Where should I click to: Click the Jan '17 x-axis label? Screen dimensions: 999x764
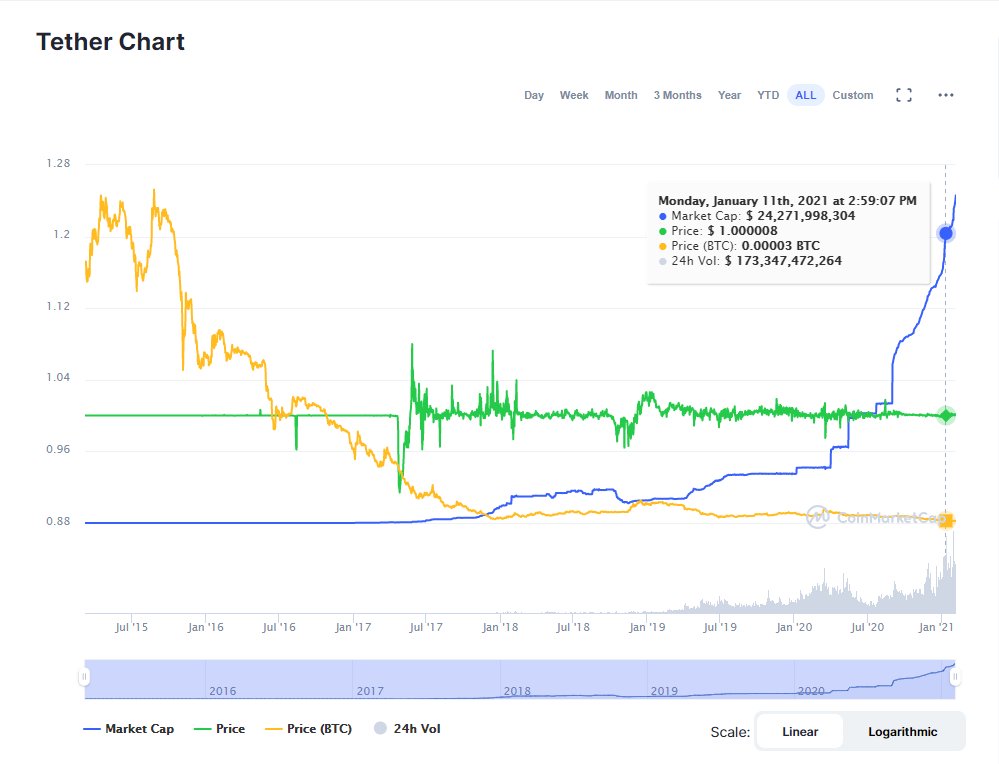353,627
